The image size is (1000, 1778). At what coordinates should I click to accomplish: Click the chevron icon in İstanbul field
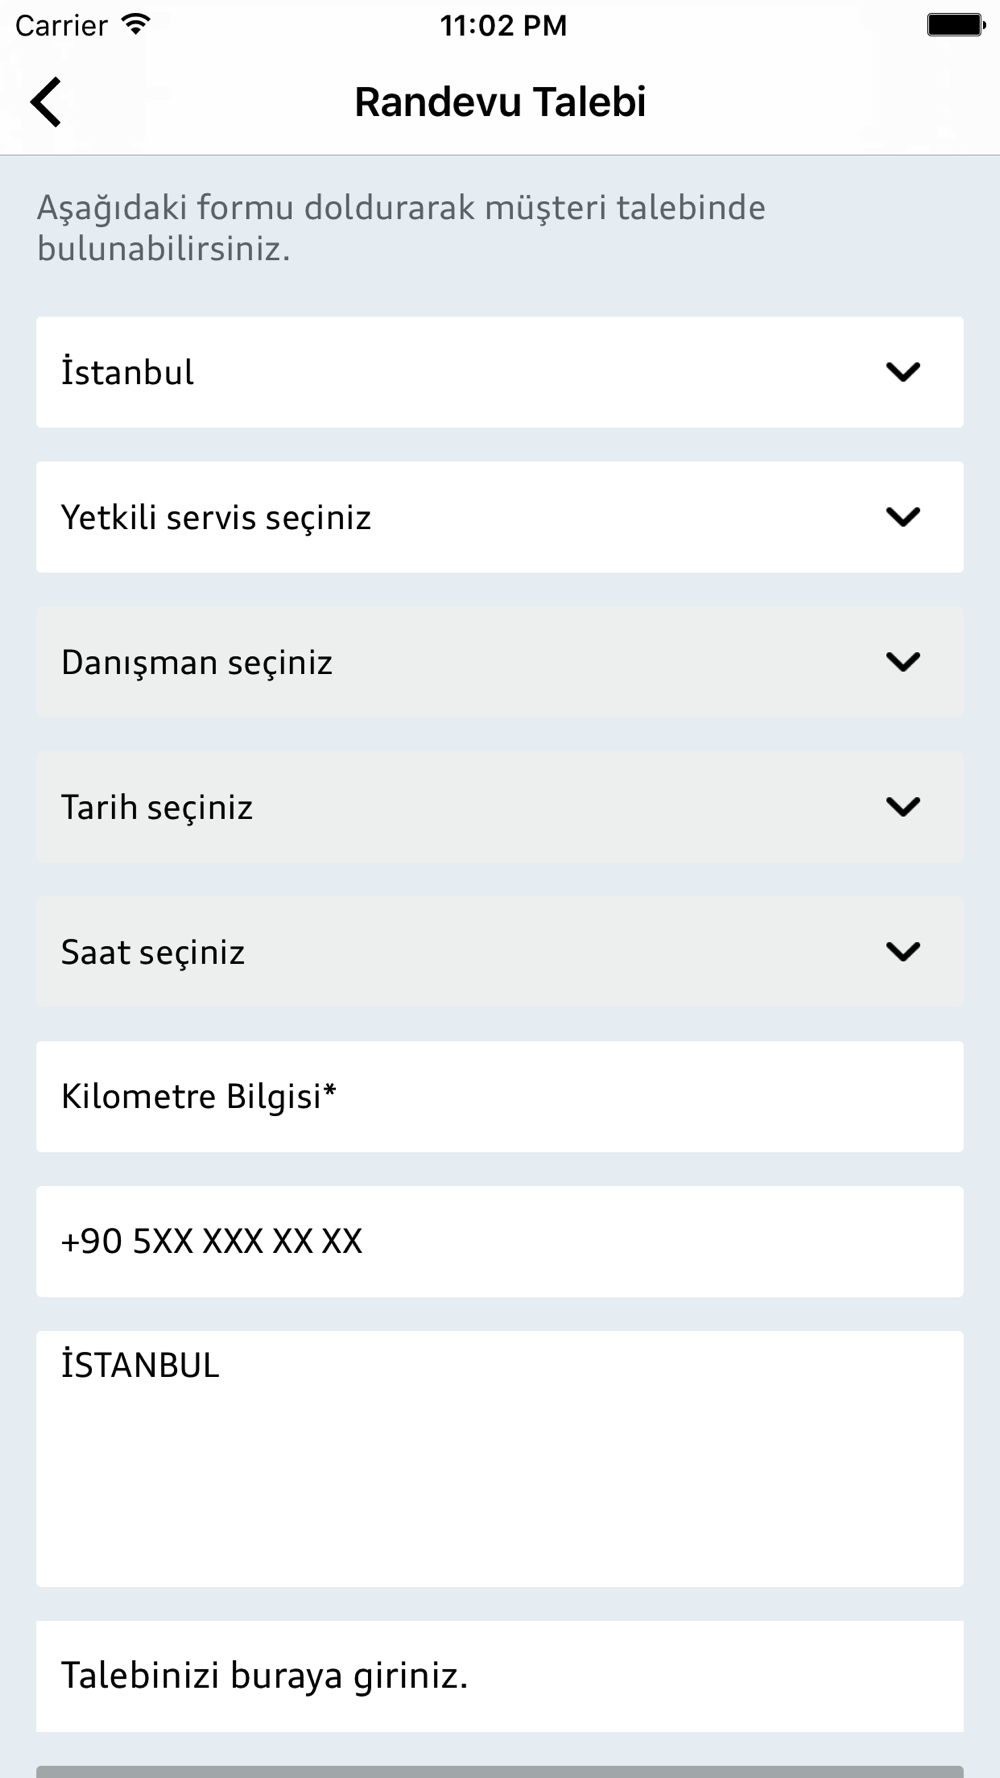coord(903,372)
